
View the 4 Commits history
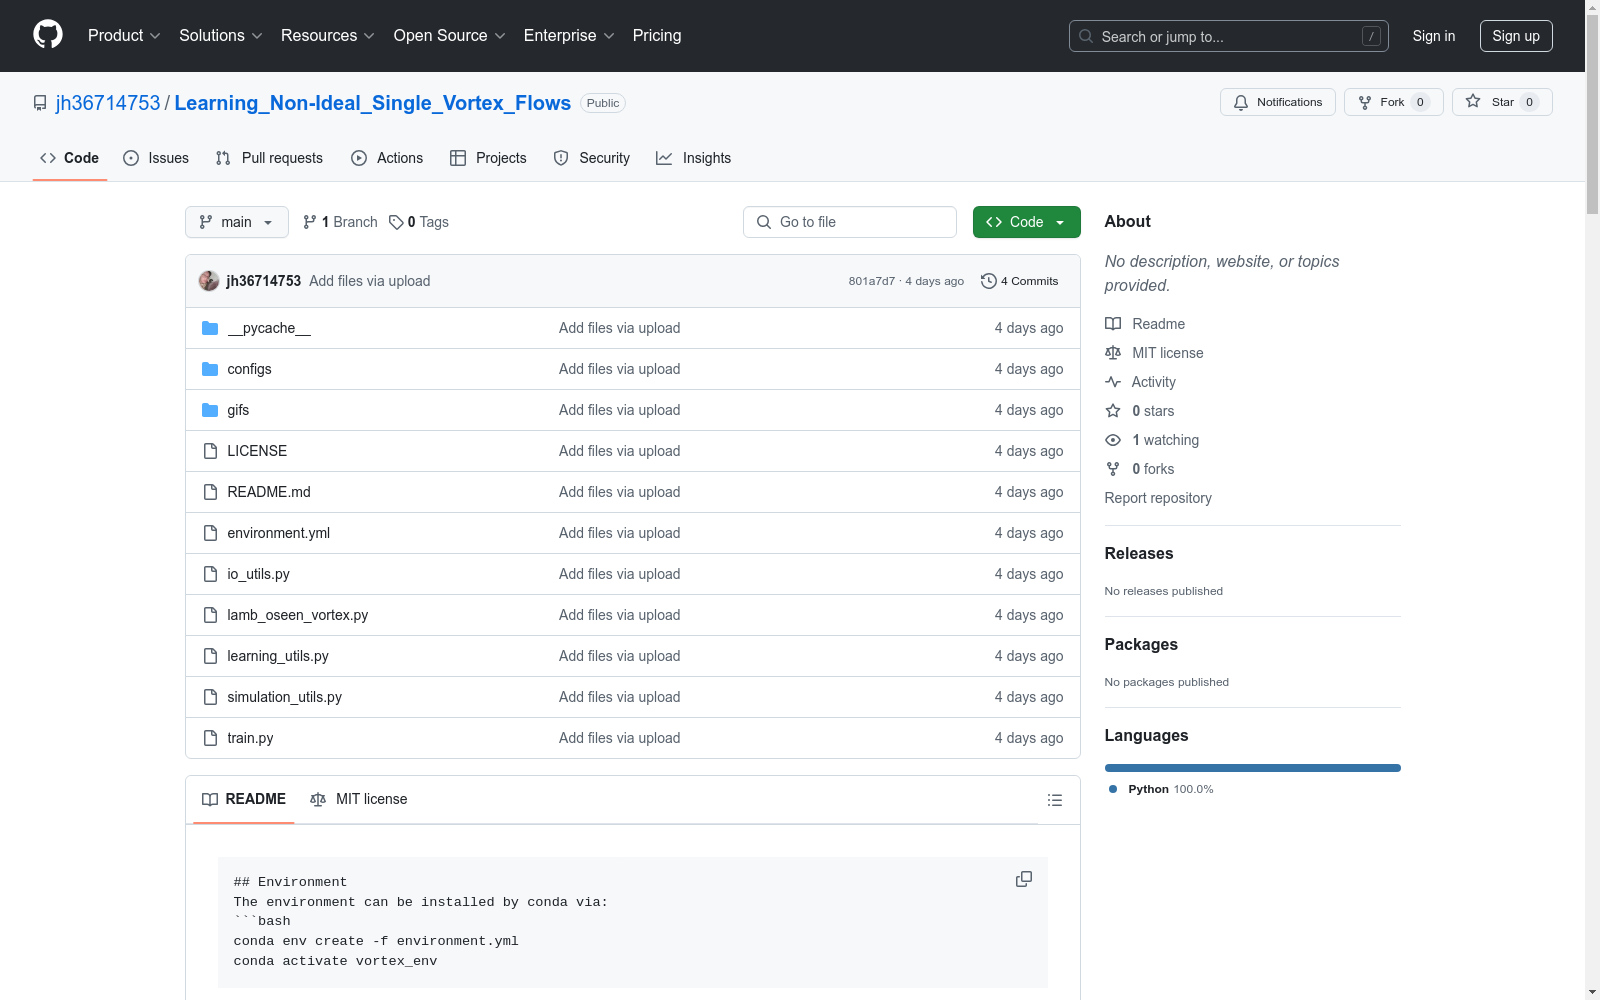(x=1020, y=281)
